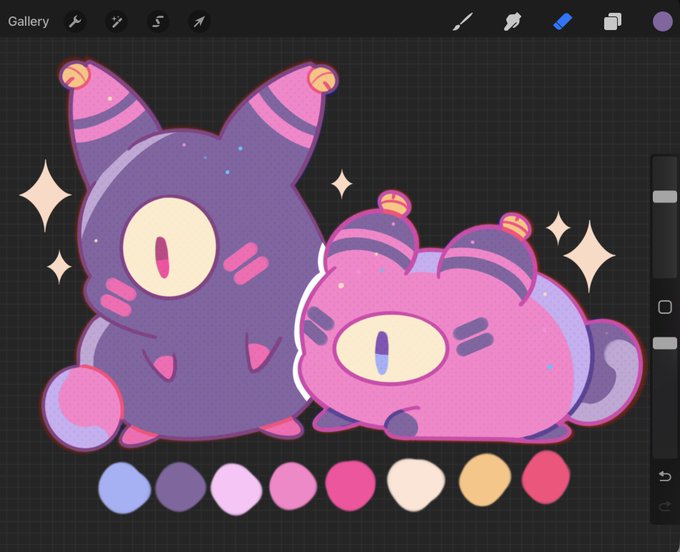Tap the purple creature's cream eye

170,248
